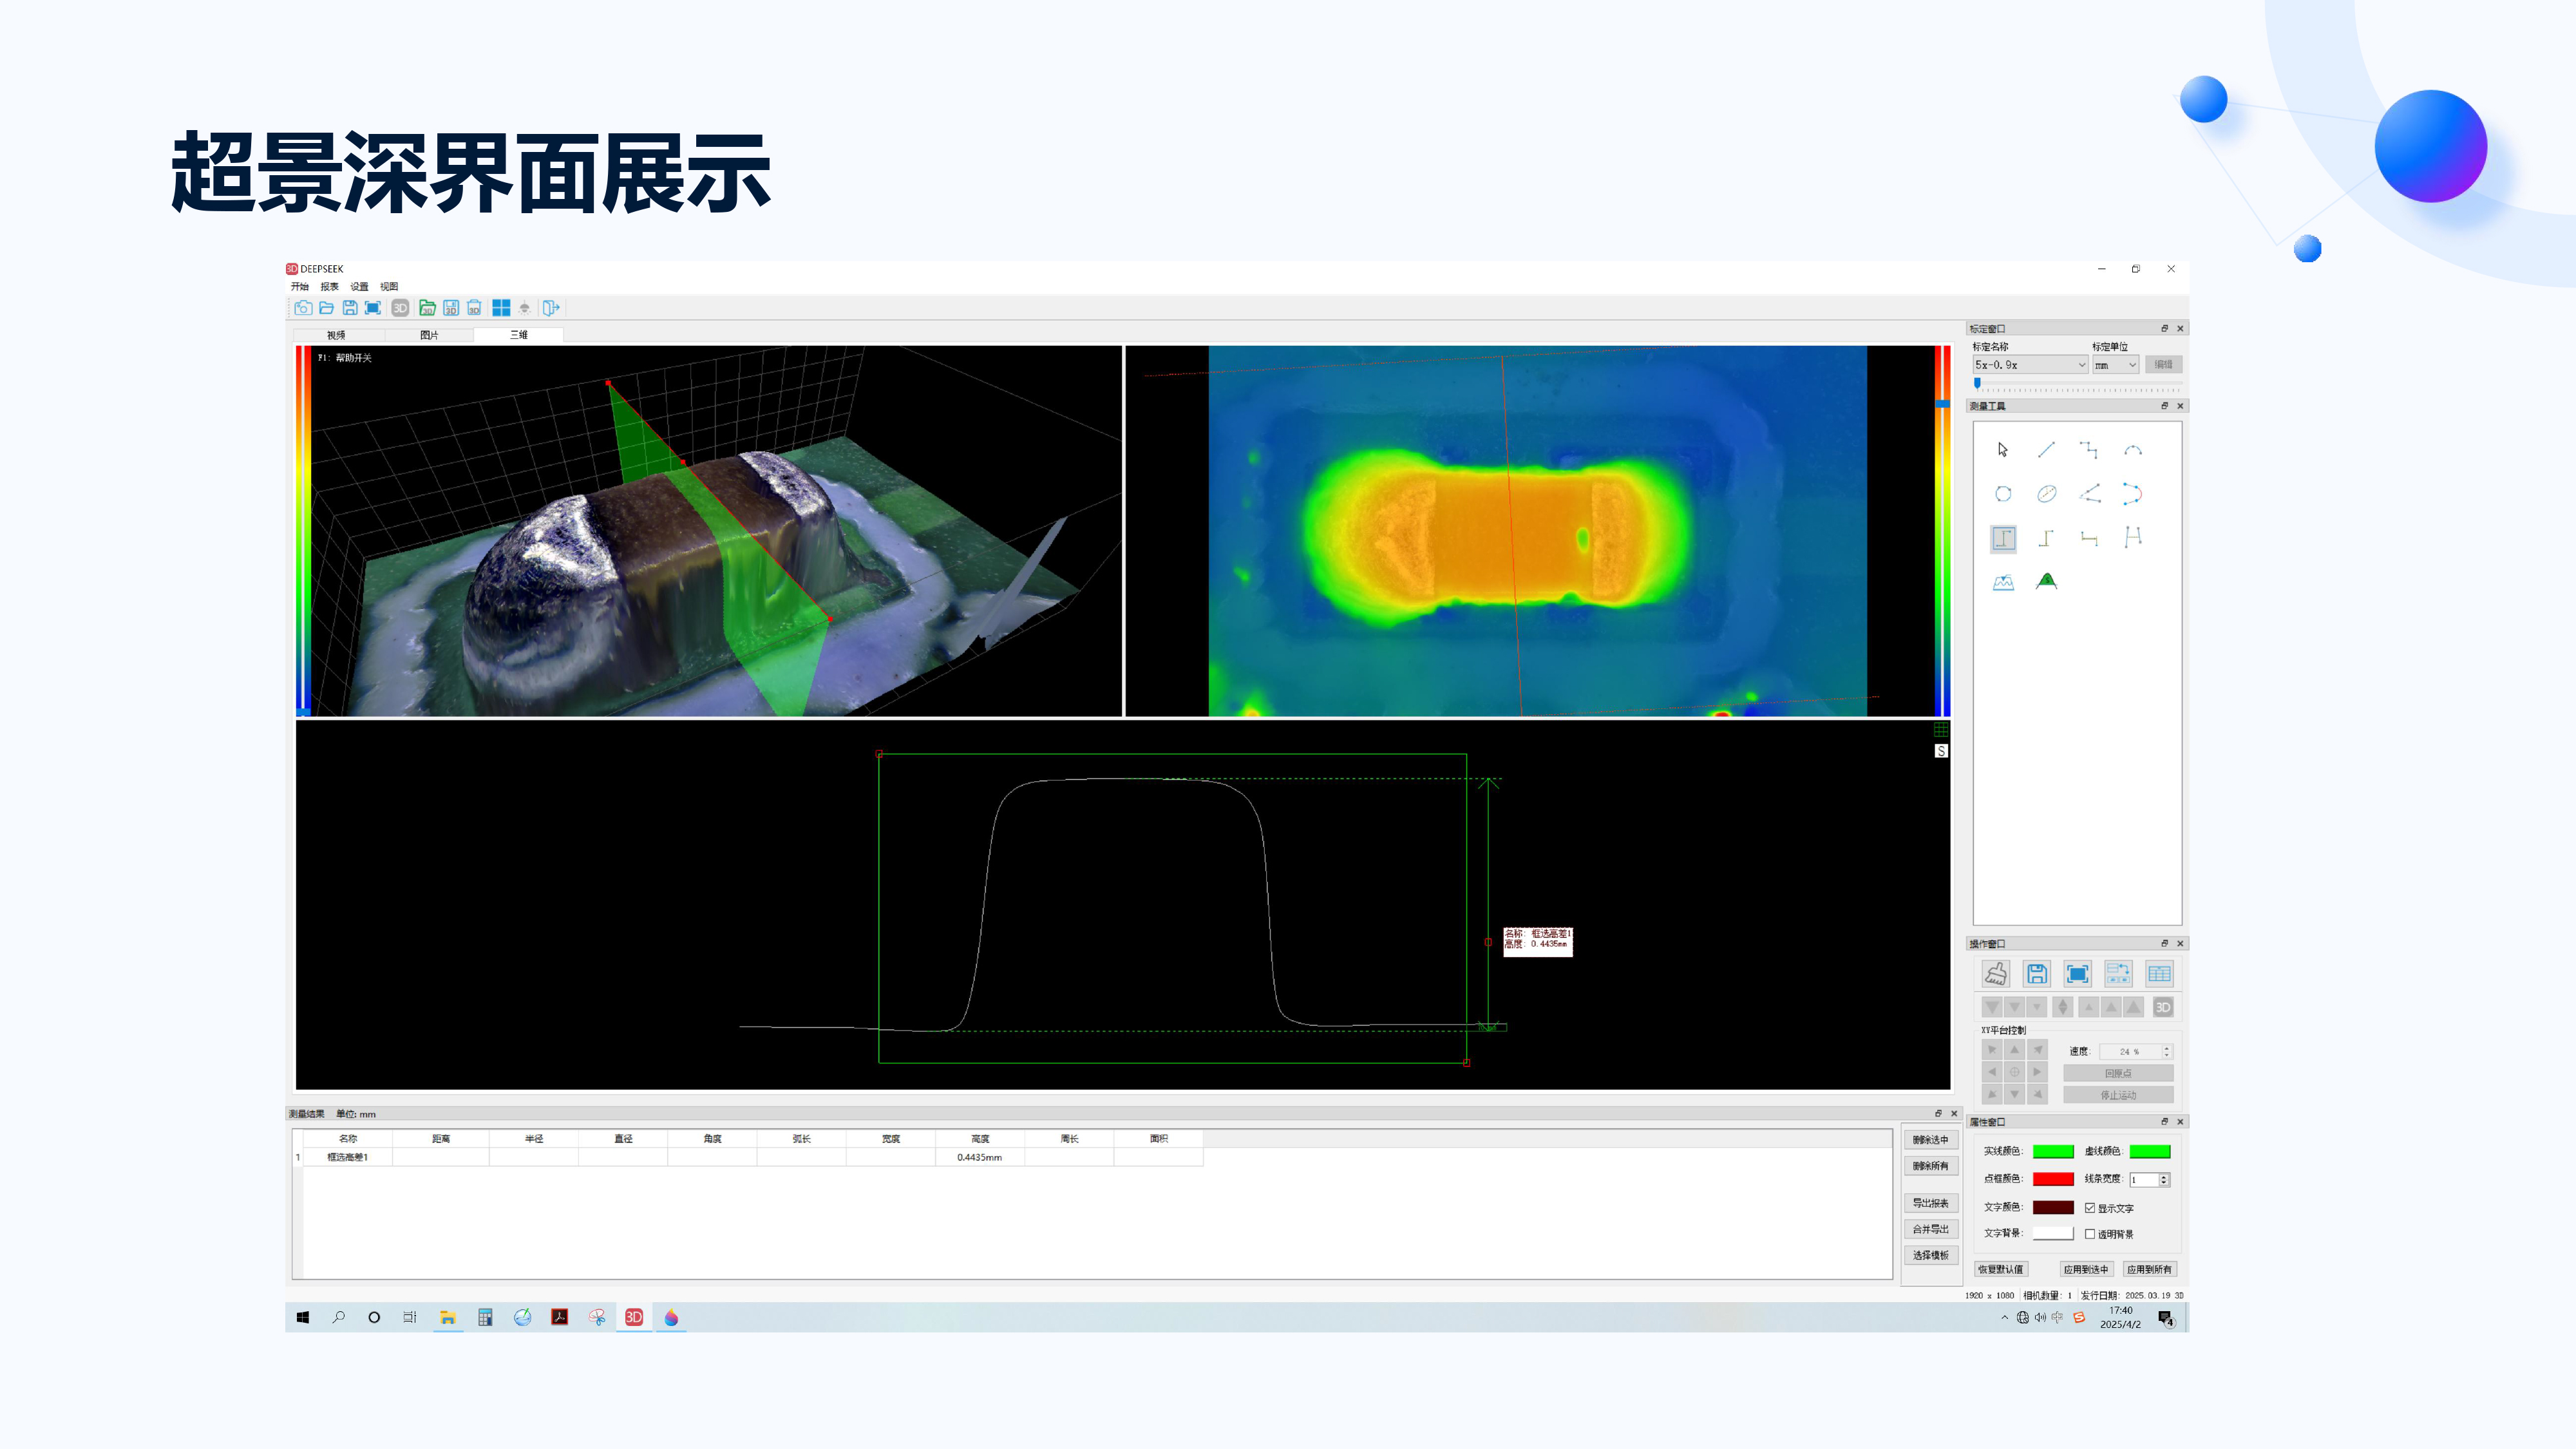Click the table grid icon in 操作窗口

[2159, 974]
